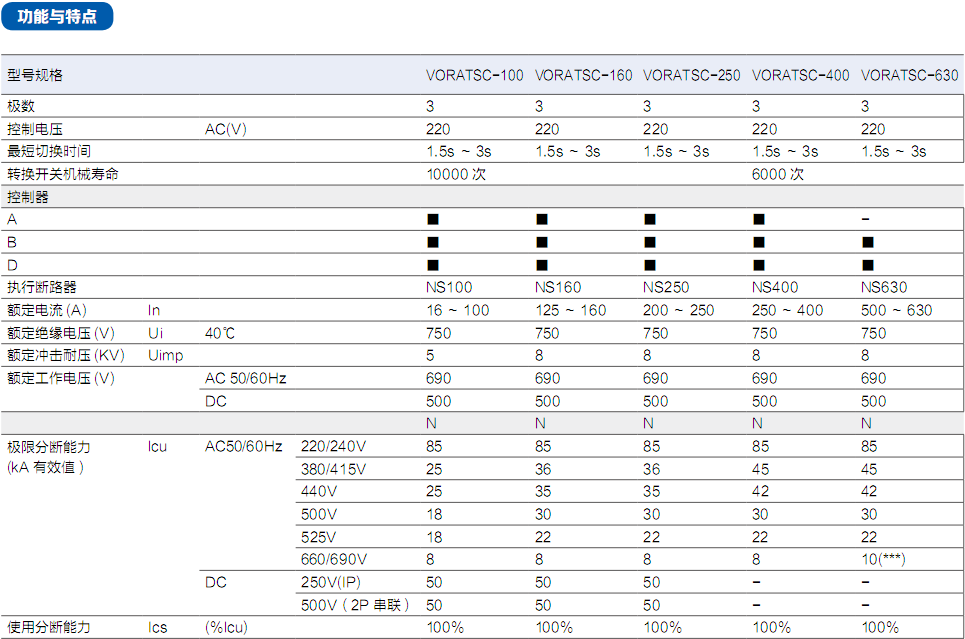This screenshot has width=965, height=639.
Task: Click the 型号规格 header label
Action: 35,76
